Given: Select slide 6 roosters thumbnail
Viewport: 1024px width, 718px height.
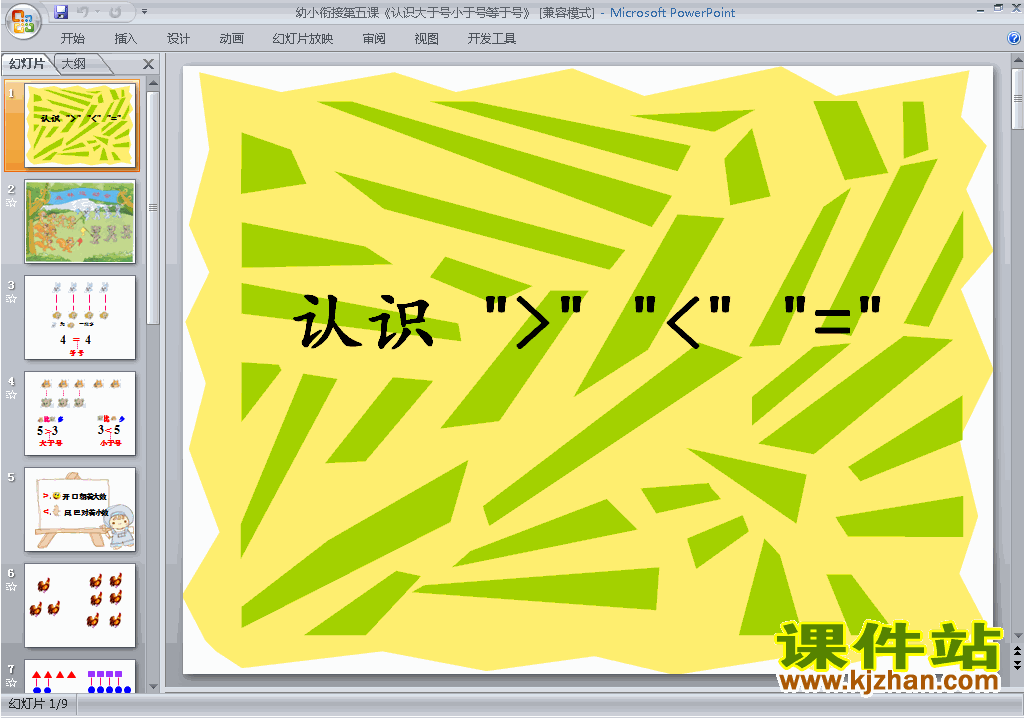Looking at the screenshot, I should coord(80,606).
